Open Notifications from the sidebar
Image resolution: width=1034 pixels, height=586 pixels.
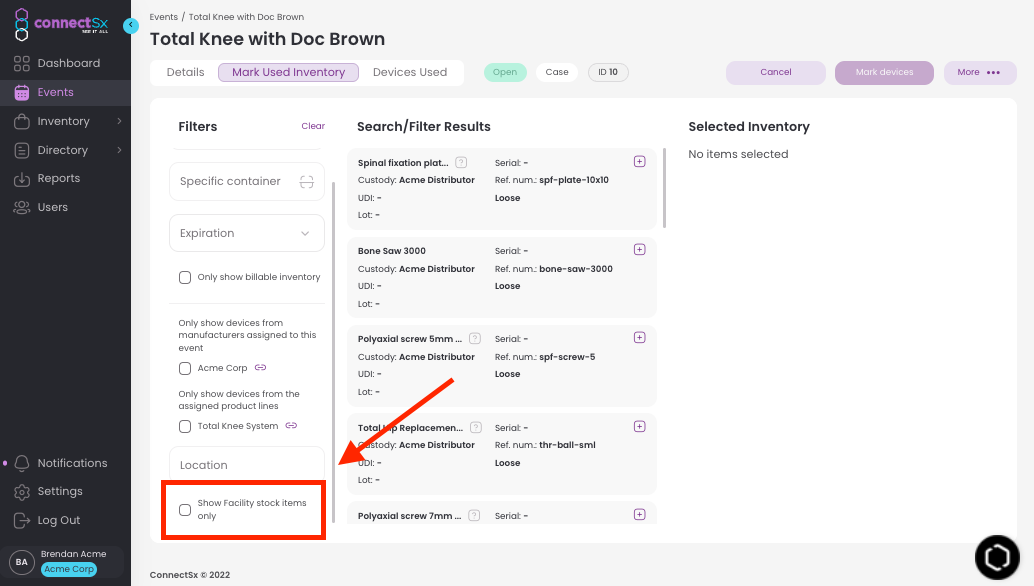click(74, 463)
